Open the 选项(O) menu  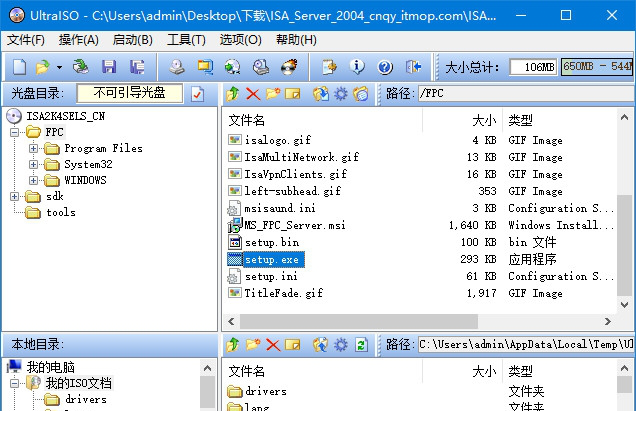point(241,40)
